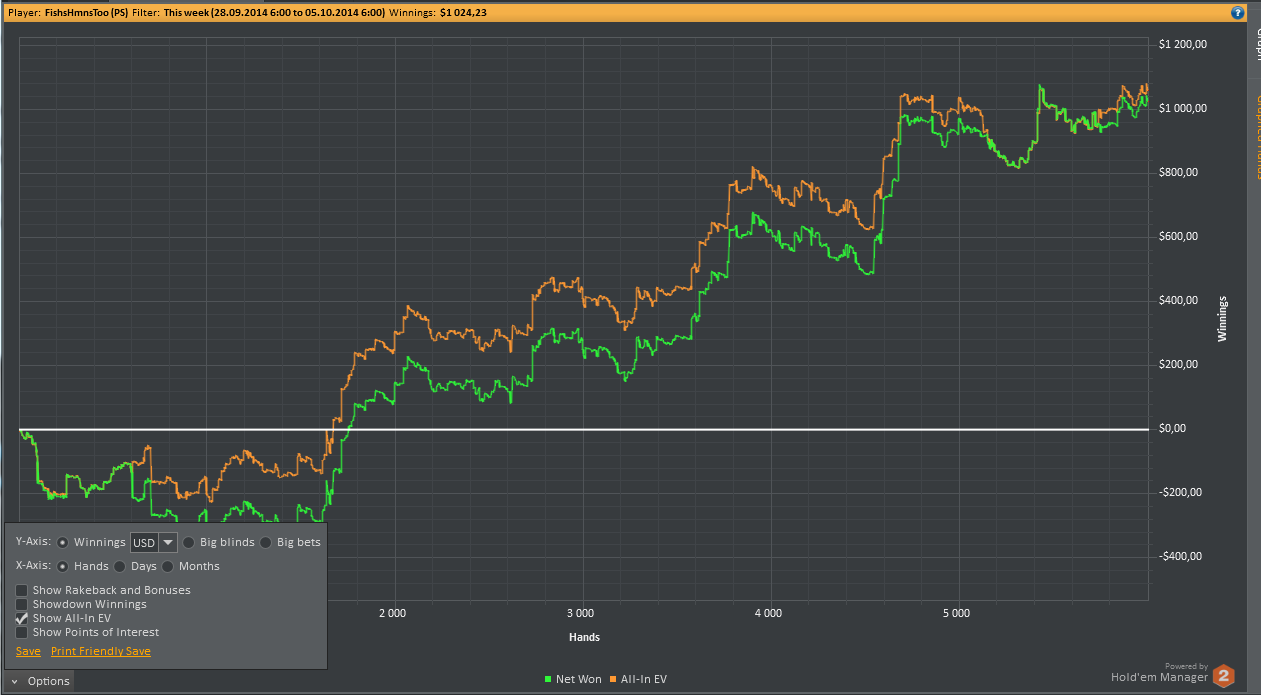1261x695 pixels.
Task: Click Print Friendly Save link
Action: (x=101, y=651)
